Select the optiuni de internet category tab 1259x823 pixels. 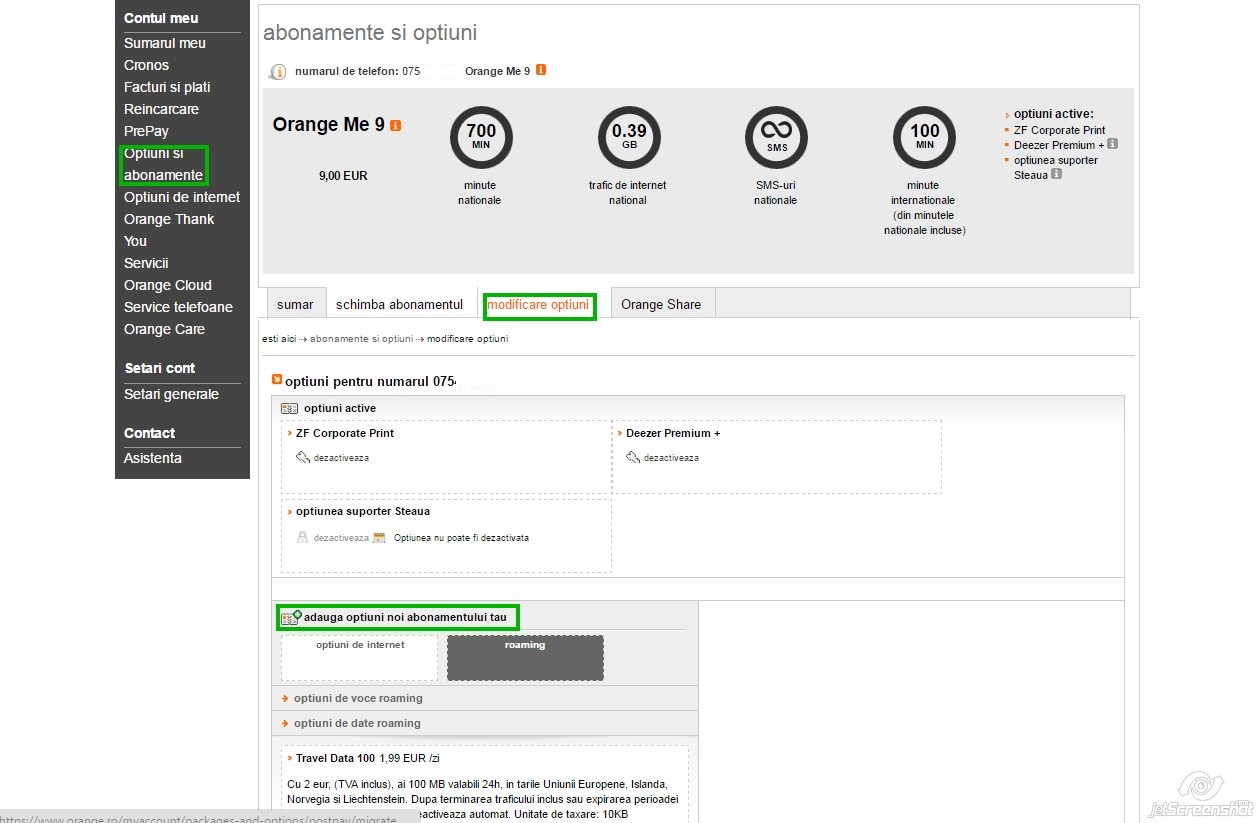tap(360, 658)
